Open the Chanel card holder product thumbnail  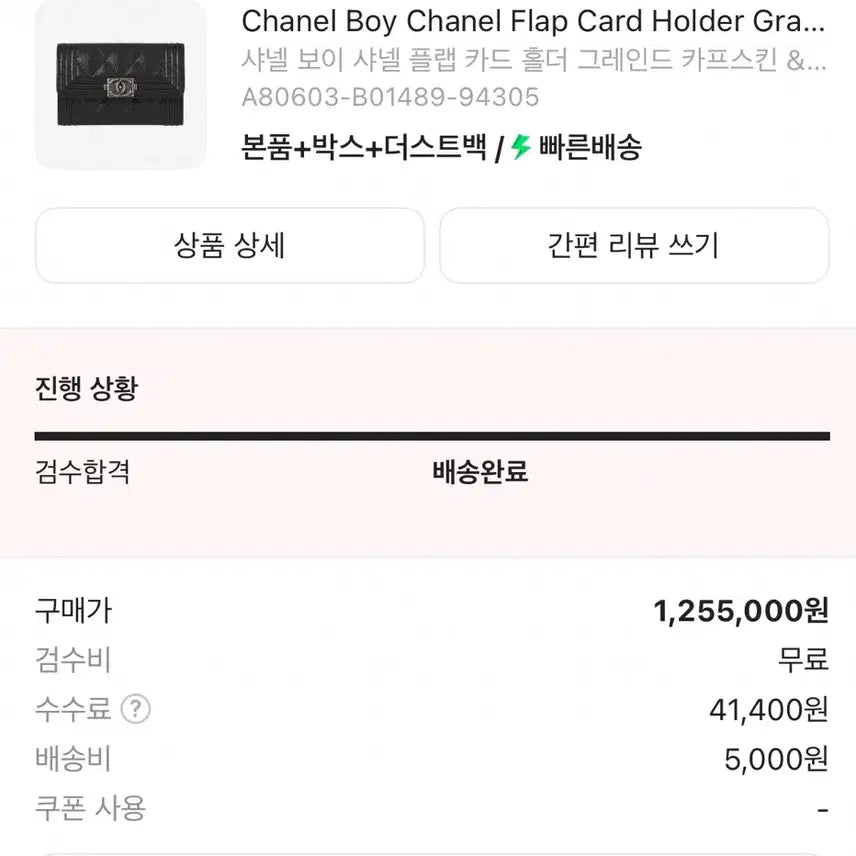point(121,83)
